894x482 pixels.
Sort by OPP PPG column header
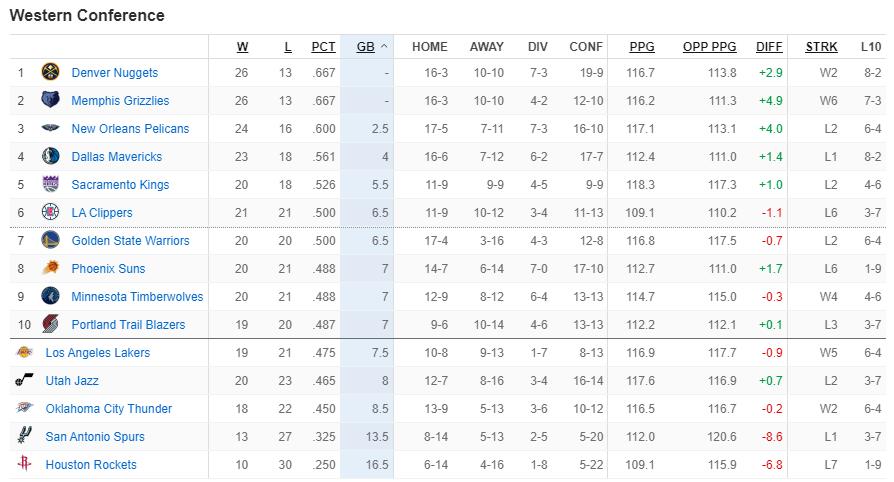pos(710,47)
